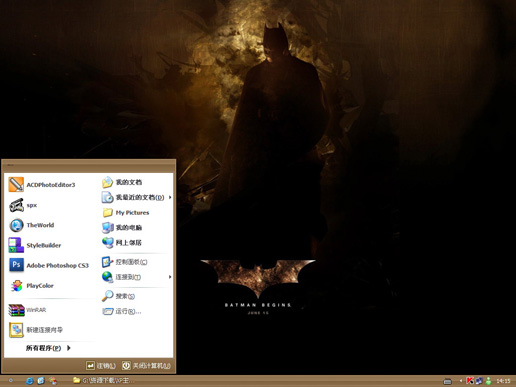Image resolution: width=516 pixels, height=387 pixels.
Task: Open 网上邻居 (Network Neighborhood)
Action: 122,243
